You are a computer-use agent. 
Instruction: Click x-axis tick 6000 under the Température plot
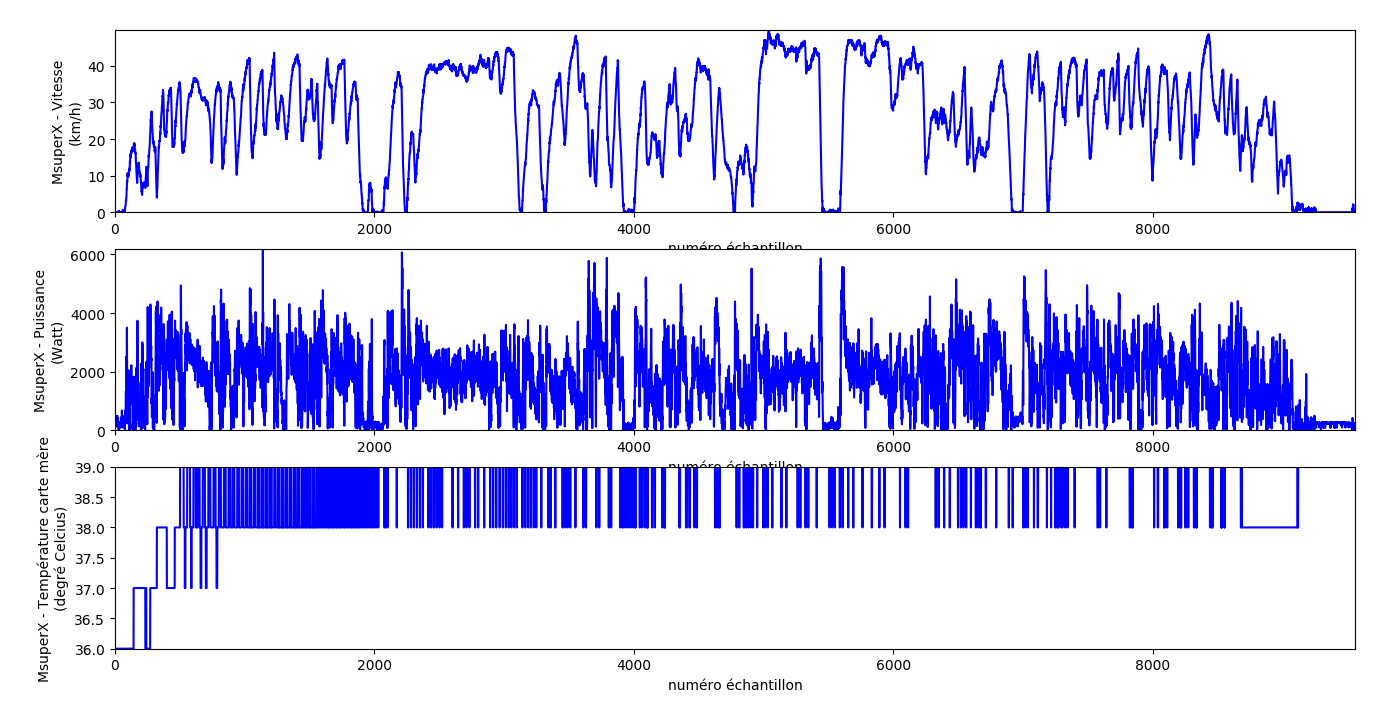point(893,665)
